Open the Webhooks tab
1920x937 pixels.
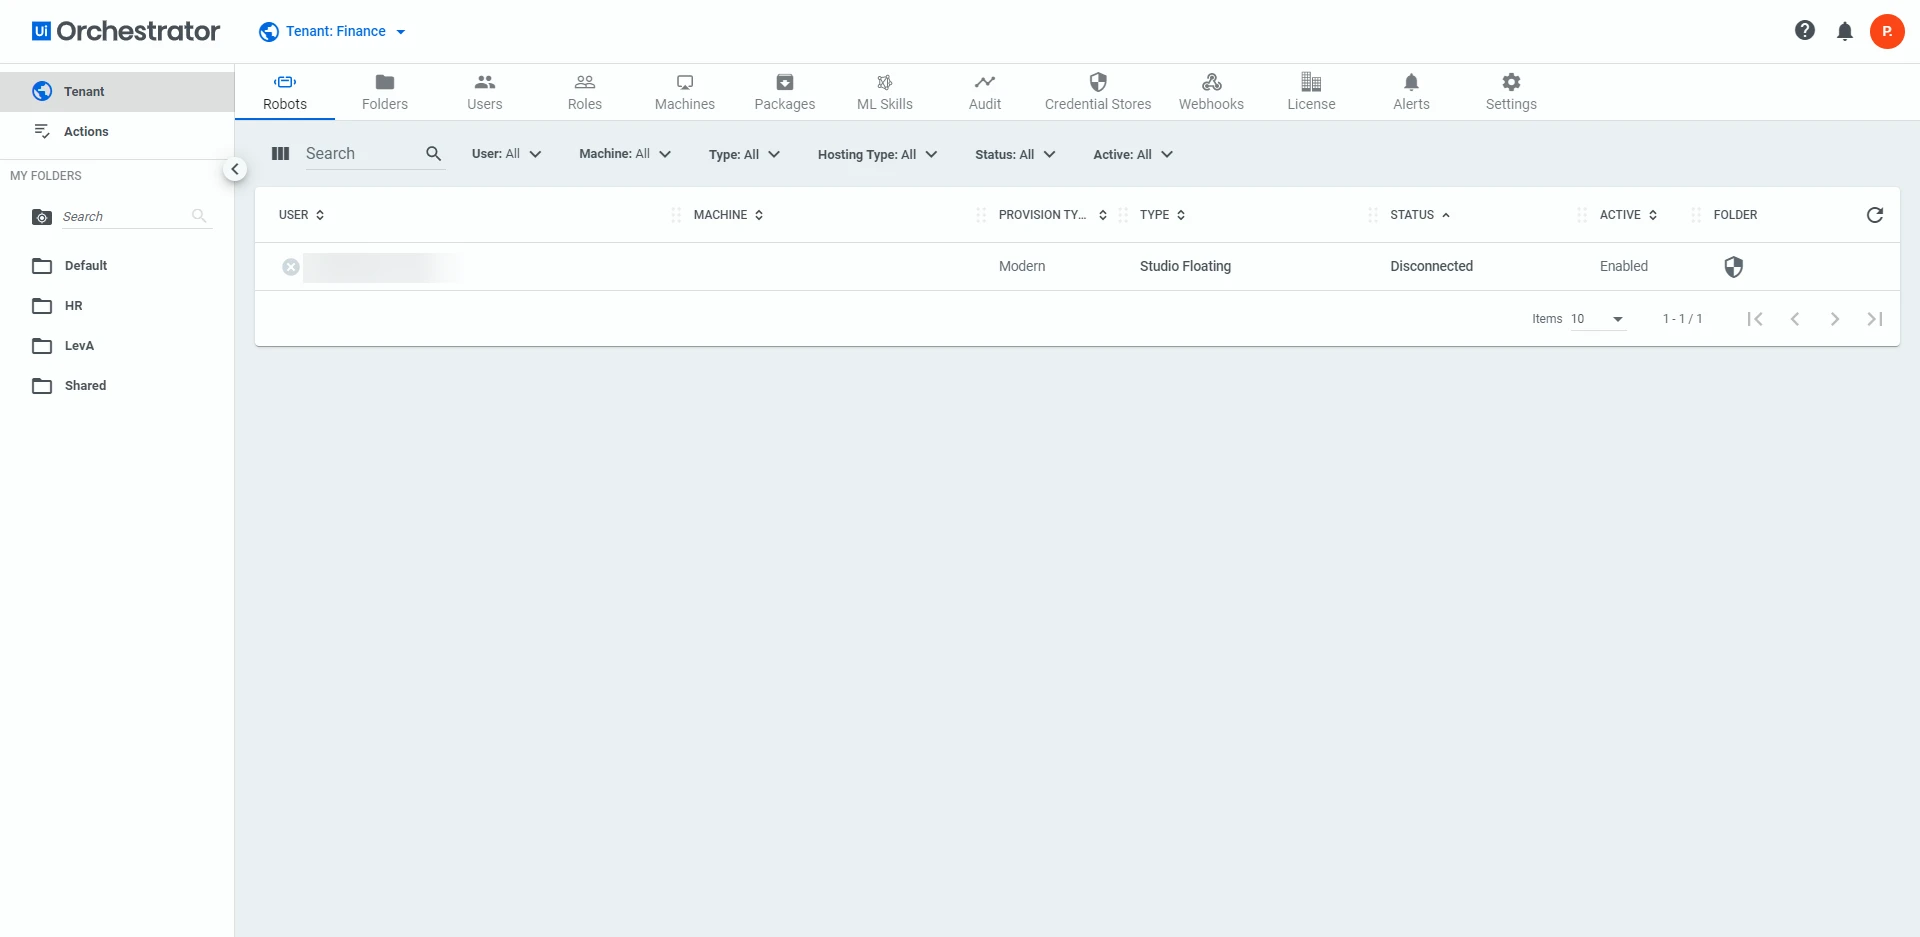(x=1211, y=92)
